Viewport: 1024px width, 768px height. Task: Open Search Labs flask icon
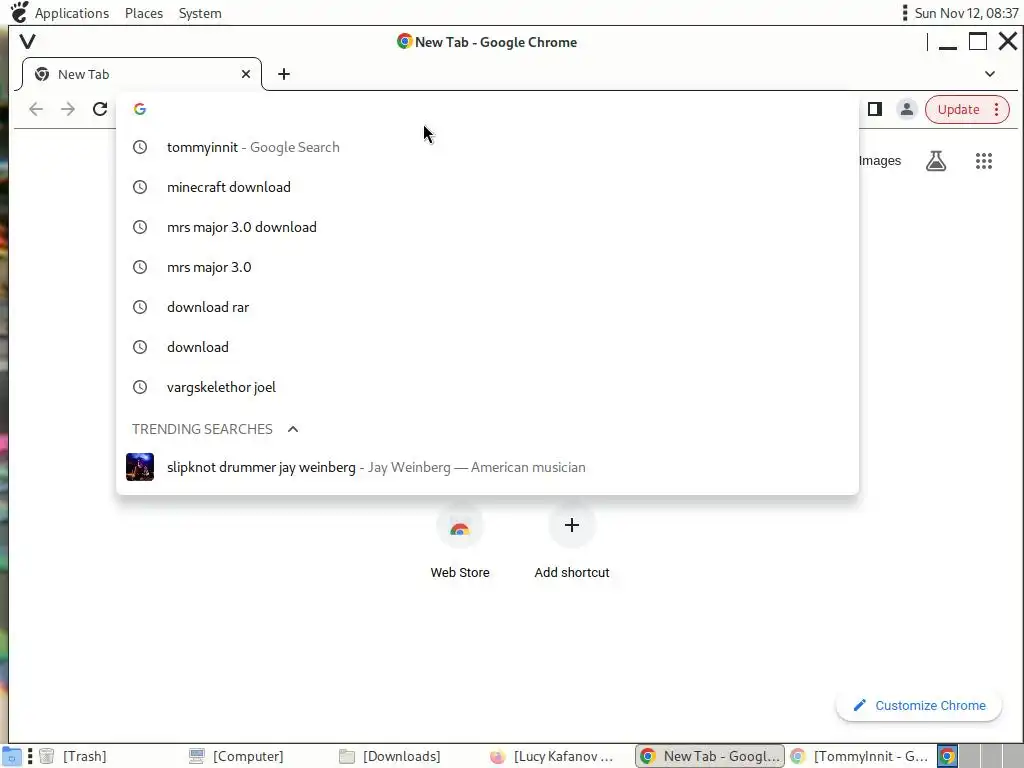pos(936,161)
